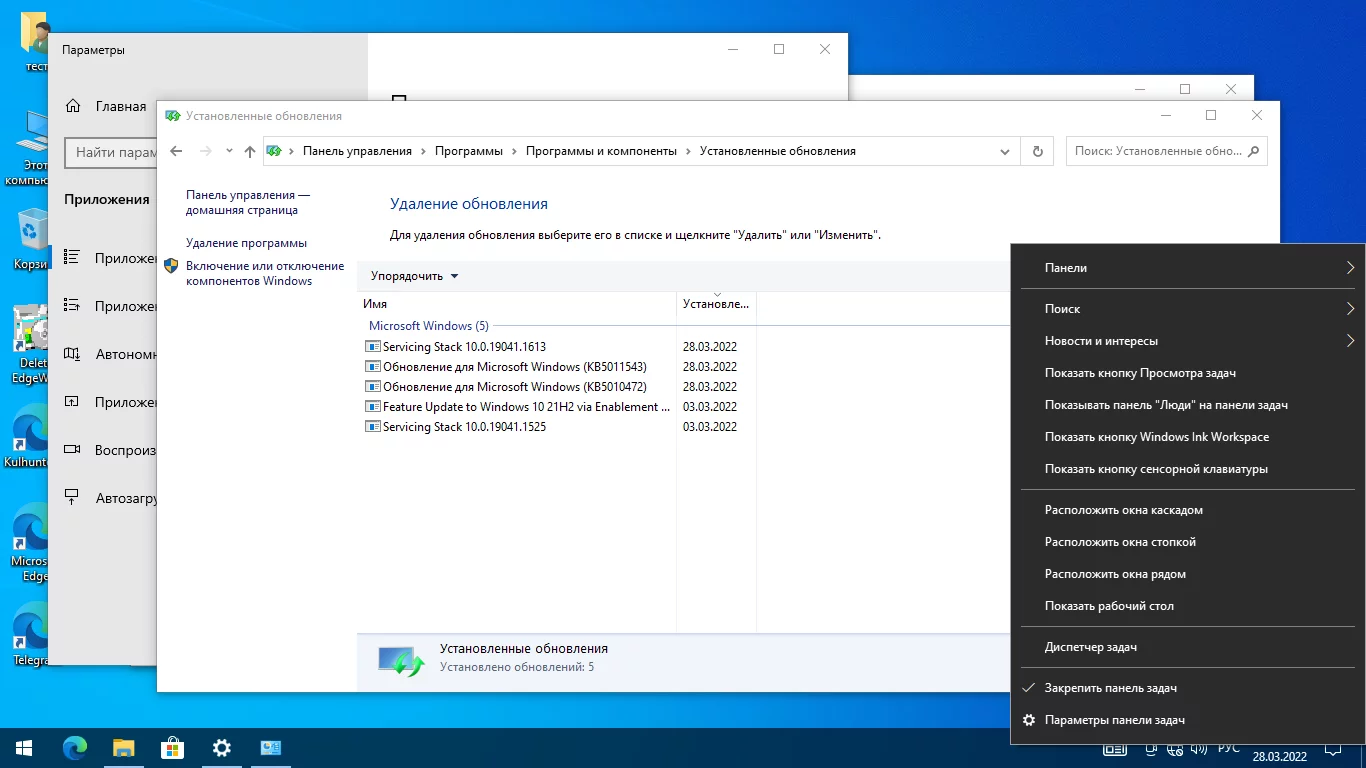
Task: Click the Settings gear icon on the taskbar
Action: [x=222, y=747]
